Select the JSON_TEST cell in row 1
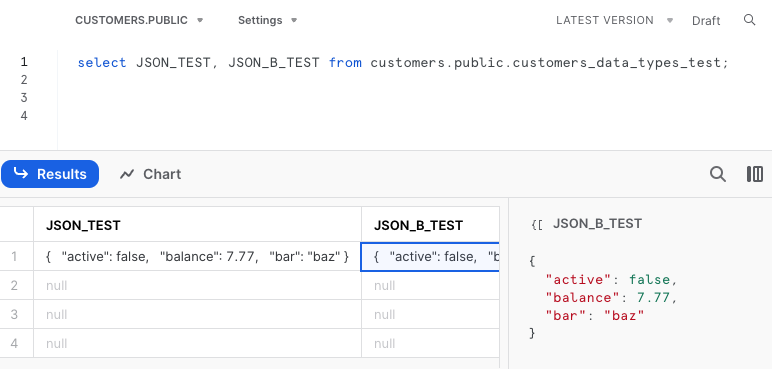The width and height of the screenshot is (772, 369). 197,256
